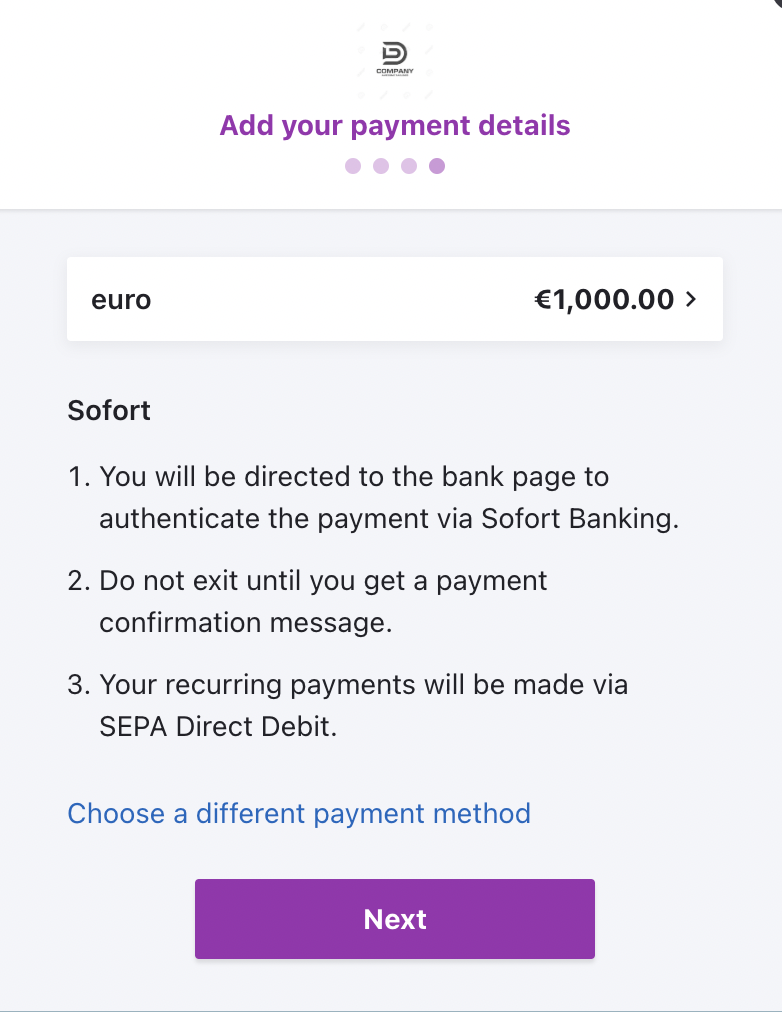Viewport: 782px width, 1012px height.
Task: Click the company logo icon
Action: pyautogui.click(x=395, y=53)
